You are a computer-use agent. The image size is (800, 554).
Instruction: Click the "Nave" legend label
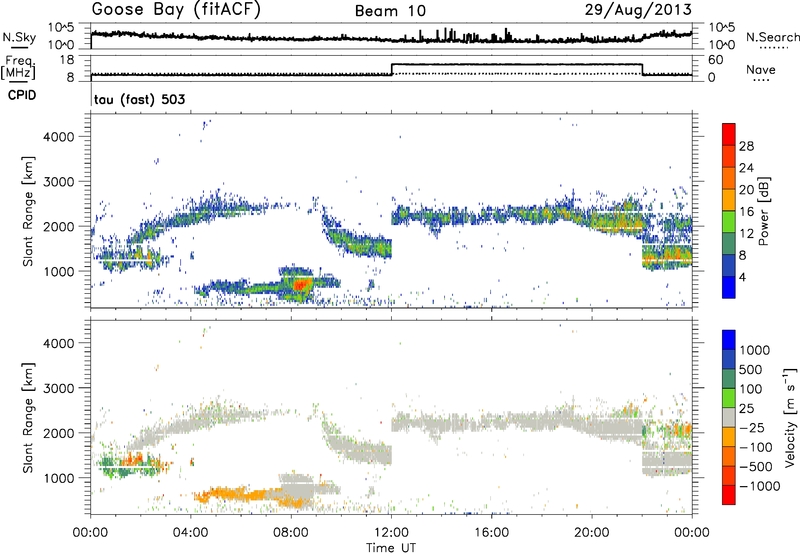click(x=760, y=69)
